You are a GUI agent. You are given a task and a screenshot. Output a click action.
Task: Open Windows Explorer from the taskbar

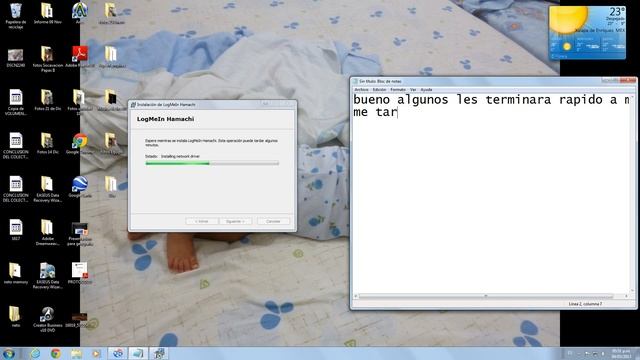click(x=76, y=353)
